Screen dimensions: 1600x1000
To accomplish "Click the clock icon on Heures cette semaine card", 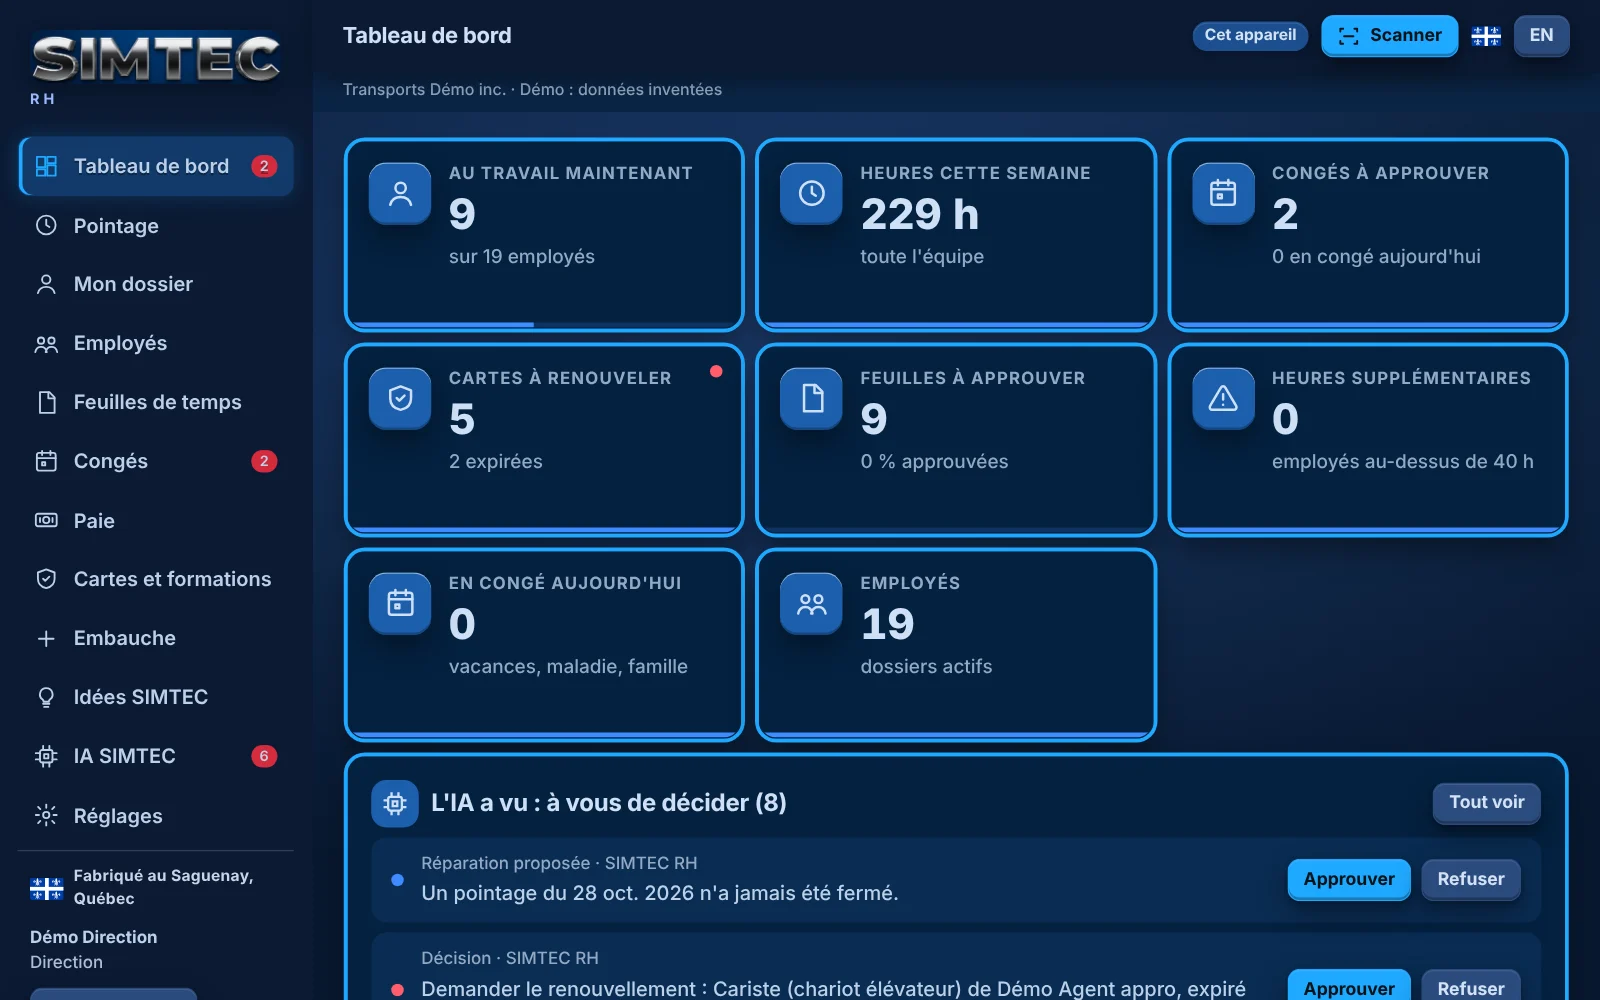I will pyautogui.click(x=811, y=193).
